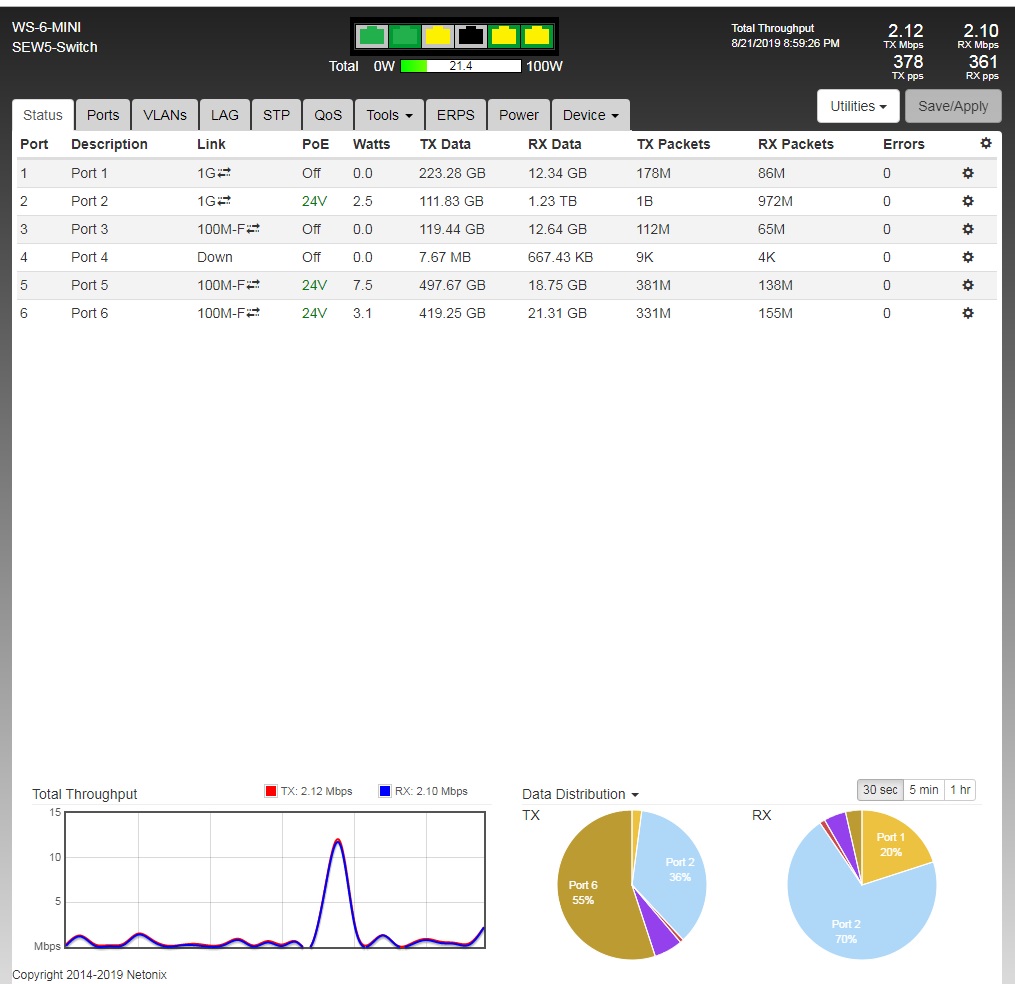1015x984 pixels.
Task: Click the gear icon for Port 1 row
Action: click(x=967, y=173)
